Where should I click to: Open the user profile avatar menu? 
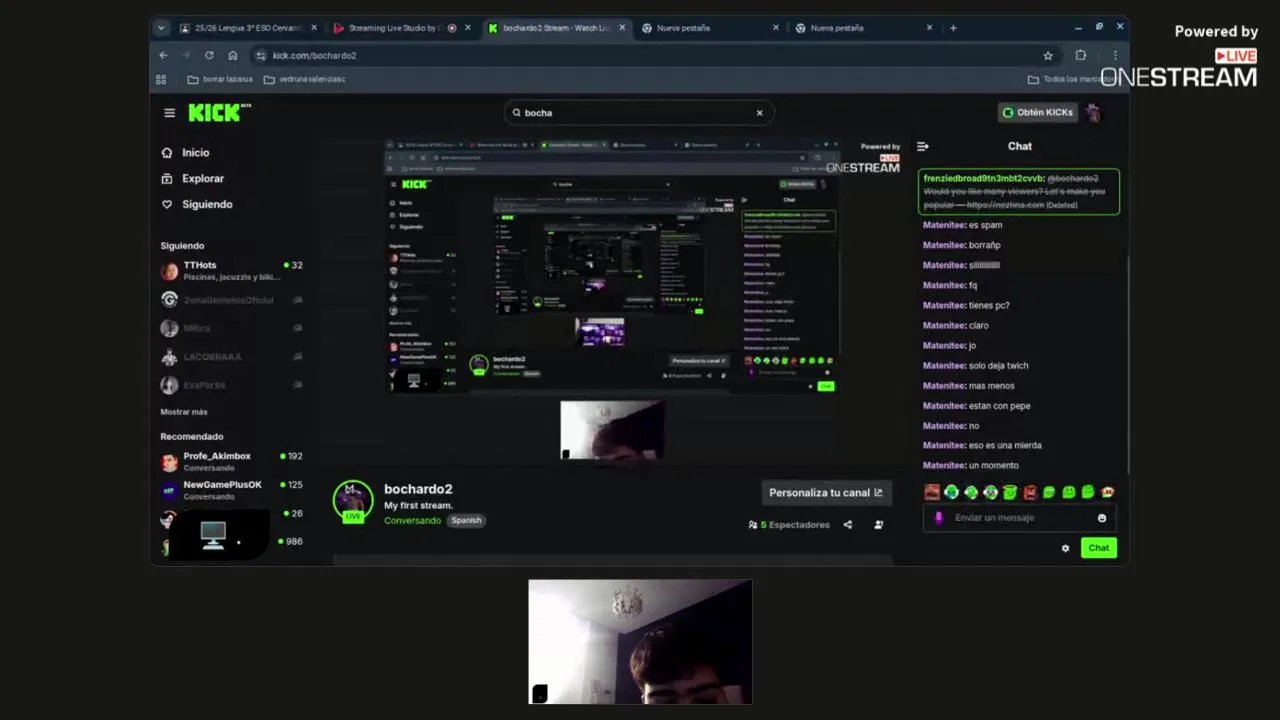[1093, 113]
